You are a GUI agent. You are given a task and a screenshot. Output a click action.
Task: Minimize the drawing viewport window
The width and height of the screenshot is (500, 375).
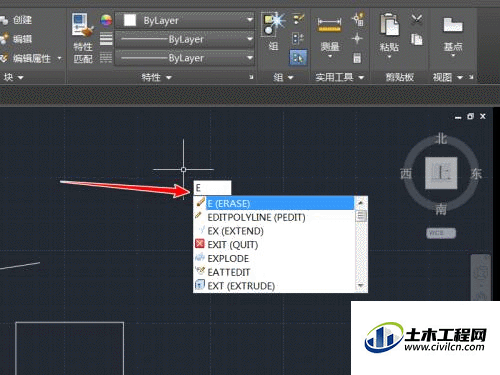(x=458, y=117)
